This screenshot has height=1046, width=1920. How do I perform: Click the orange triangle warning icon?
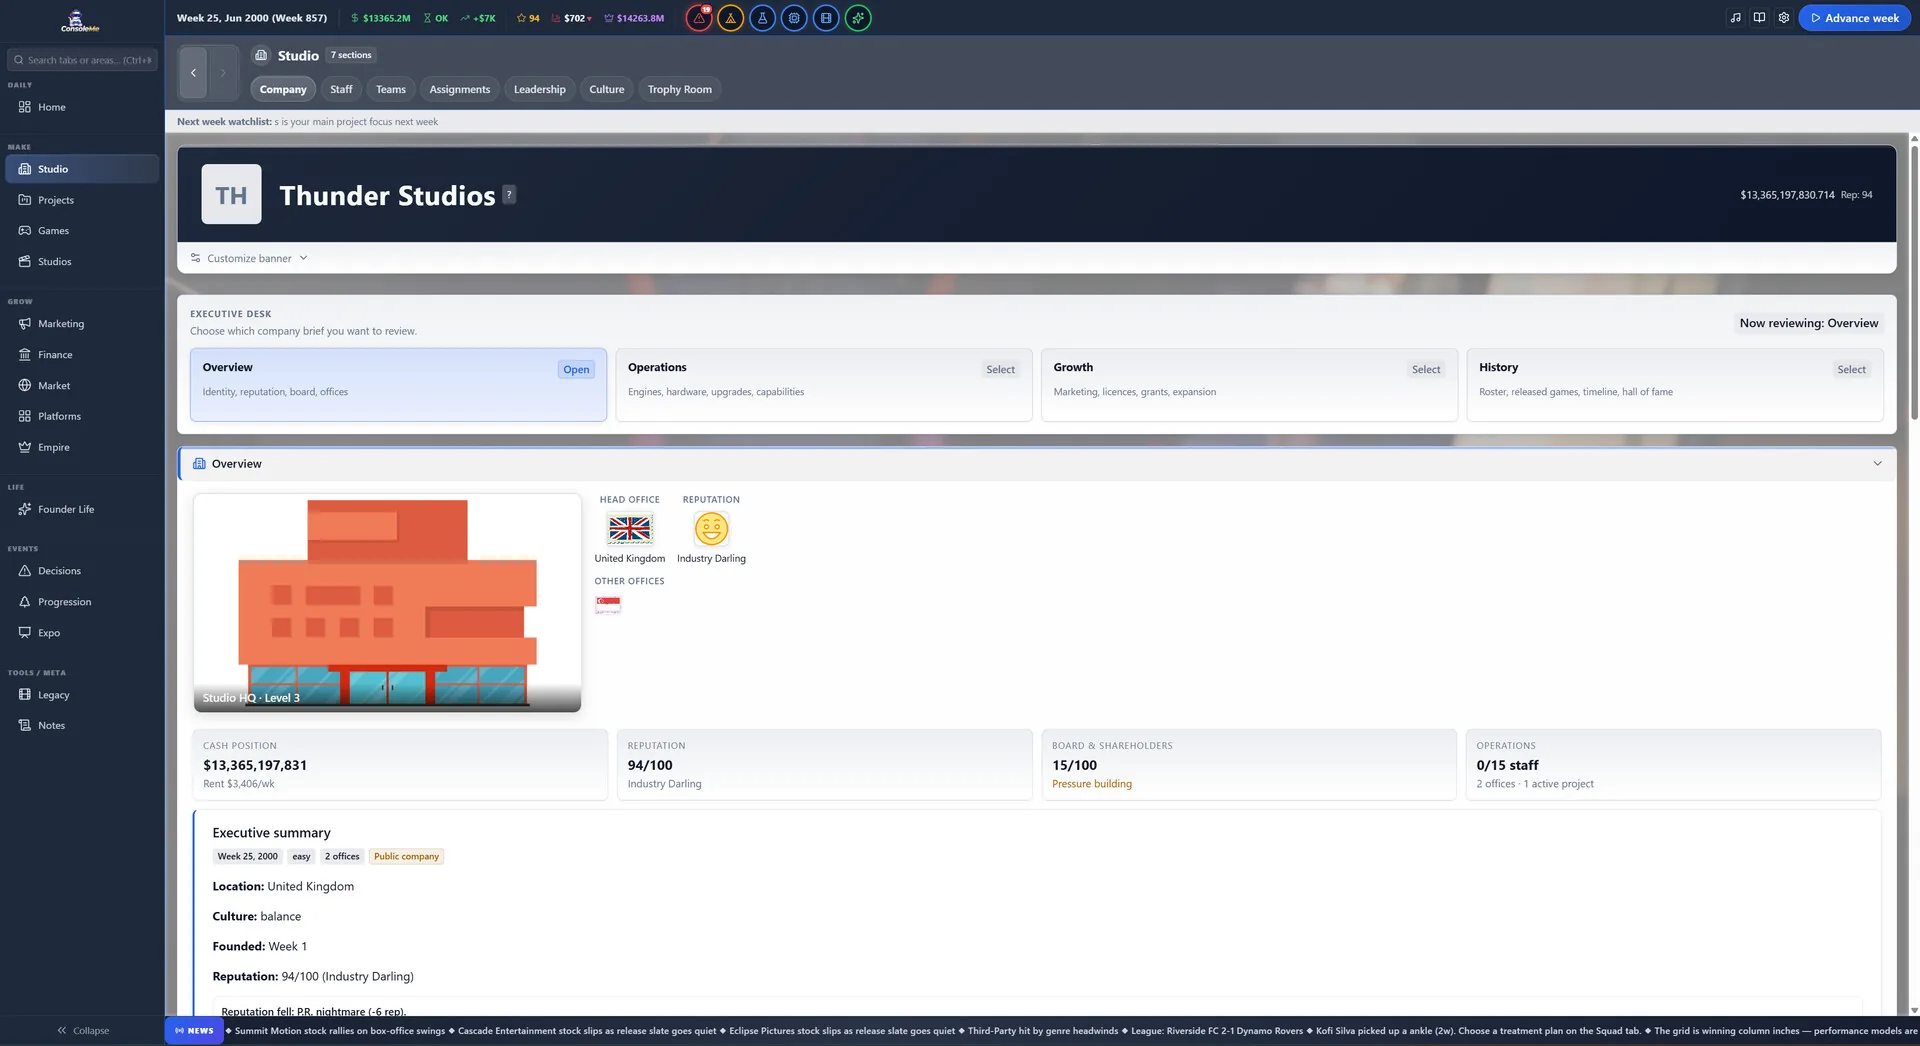731,18
